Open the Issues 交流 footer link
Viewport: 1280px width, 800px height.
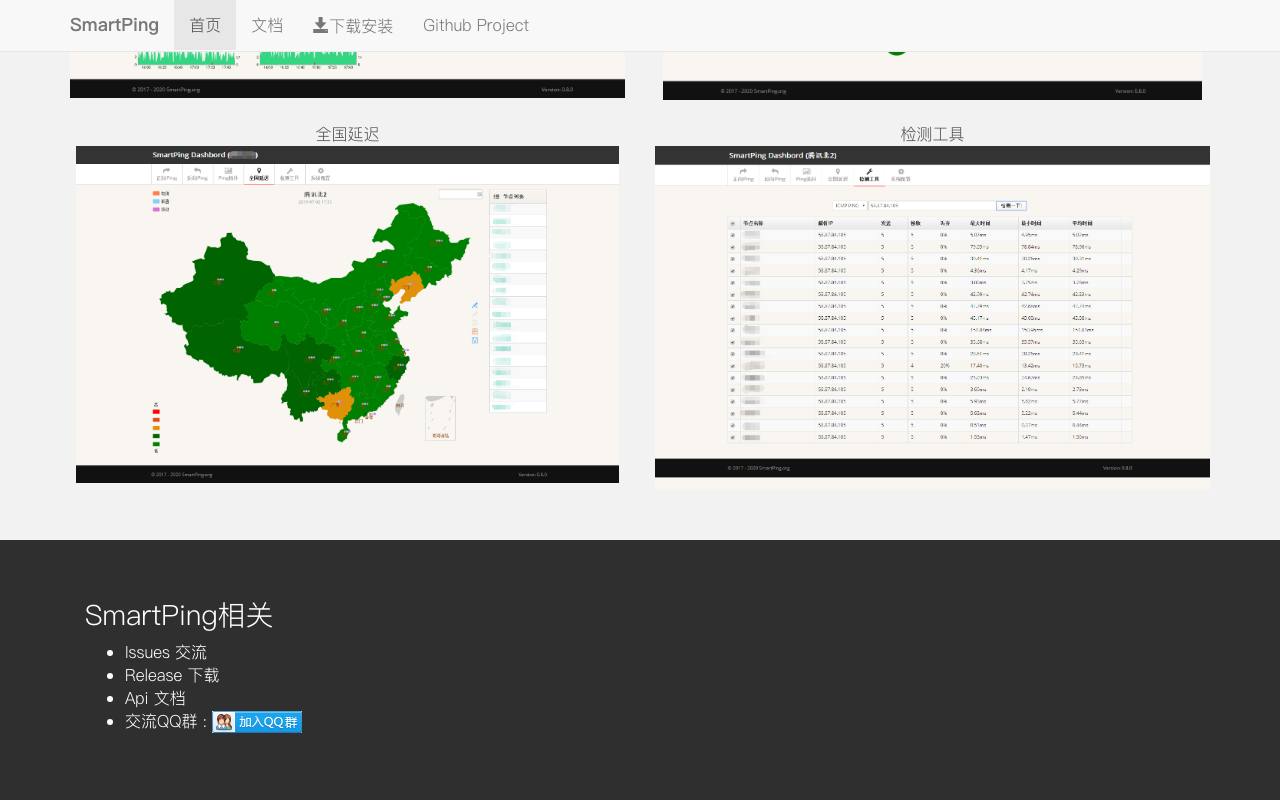pos(166,652)
